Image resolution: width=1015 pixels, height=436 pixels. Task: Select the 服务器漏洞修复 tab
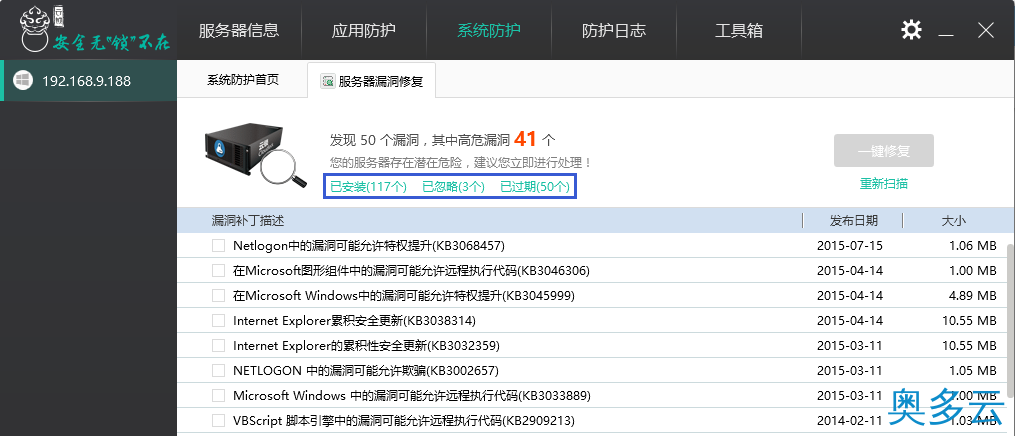372,81
